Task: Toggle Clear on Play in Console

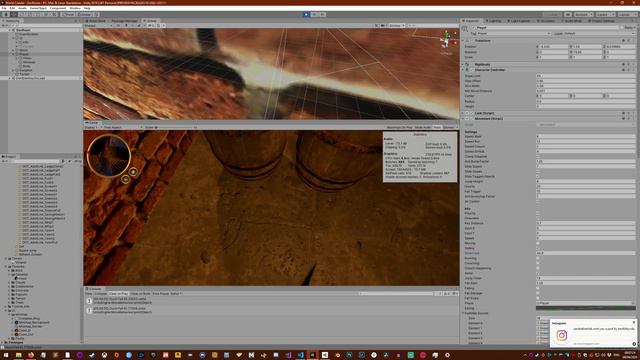Action: (x=119, y=293)
